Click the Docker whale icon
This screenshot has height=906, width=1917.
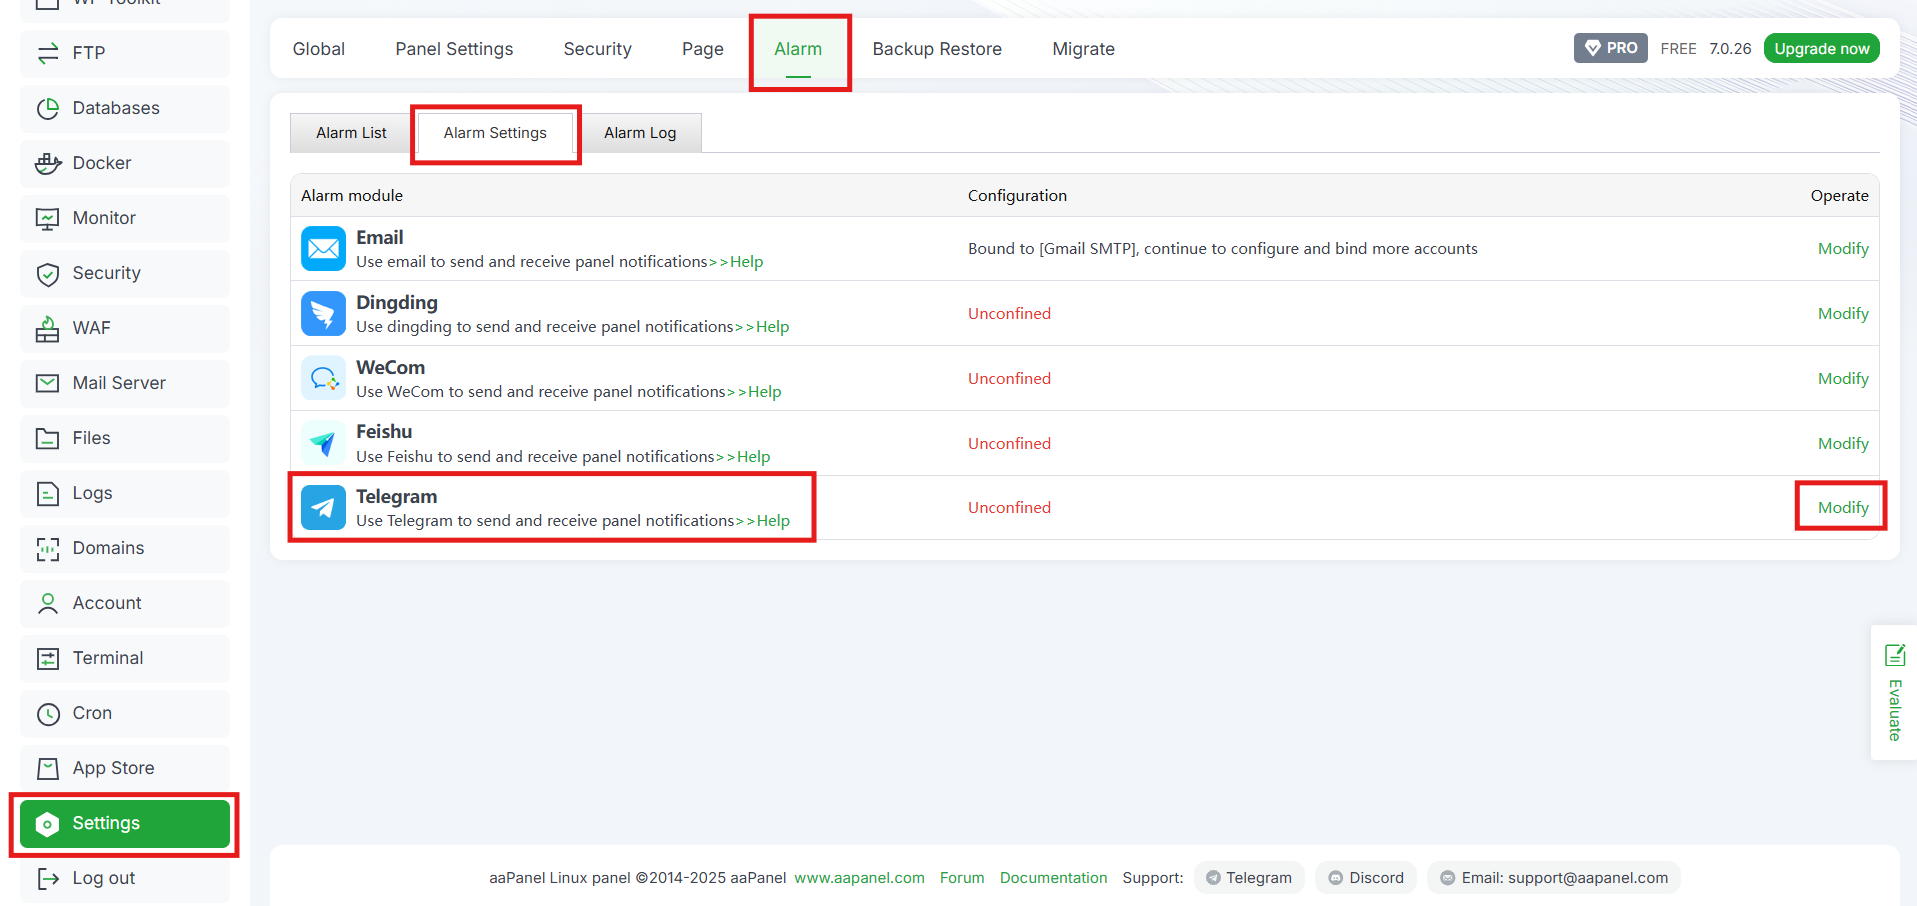point(47,163)
